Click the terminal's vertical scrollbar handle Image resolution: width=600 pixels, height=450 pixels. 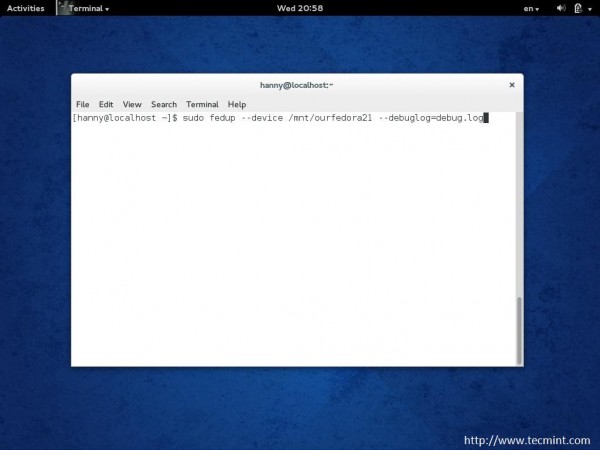[519, 331]
